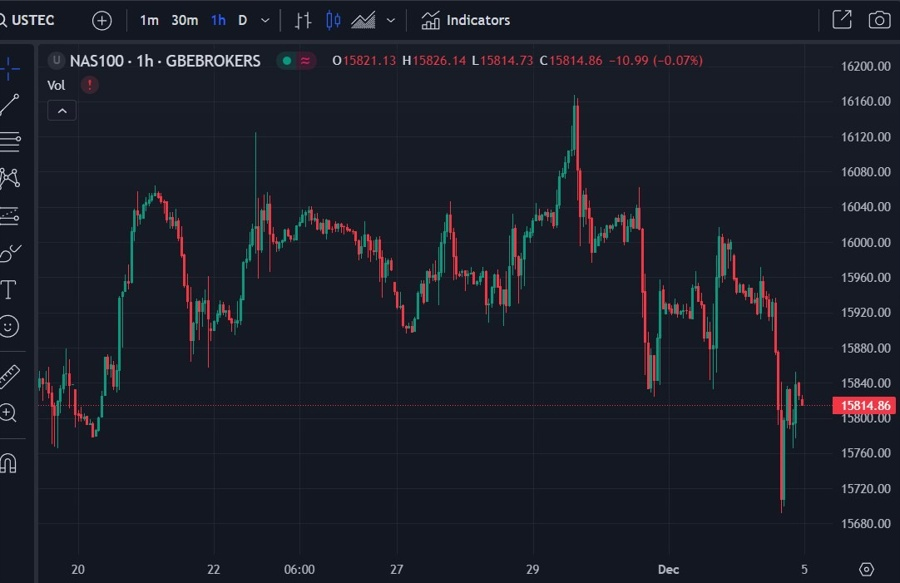The image size is (900, 583).
Task: Switch to candlestick chart style
Action: click(333, 21)
